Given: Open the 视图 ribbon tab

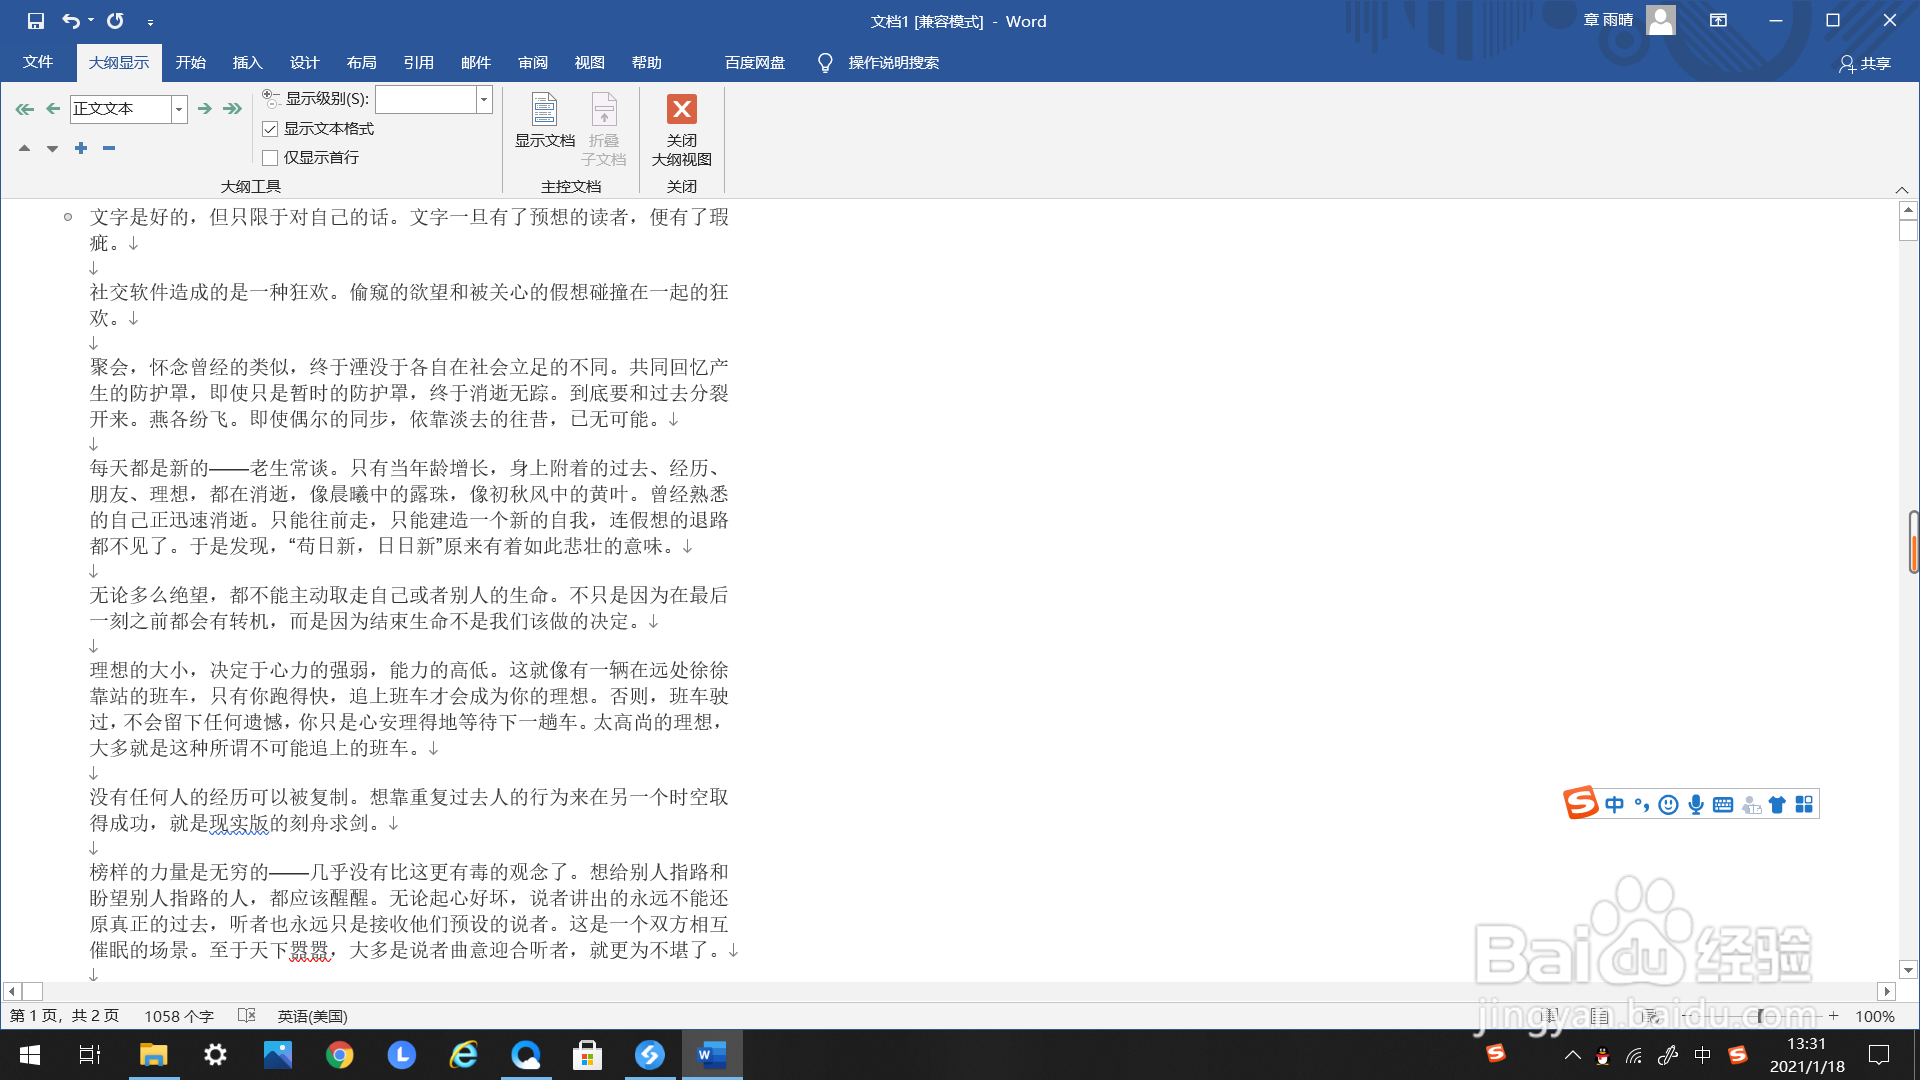Looking at the screenshot, I should pyautogui.click(x=589, y=63).
